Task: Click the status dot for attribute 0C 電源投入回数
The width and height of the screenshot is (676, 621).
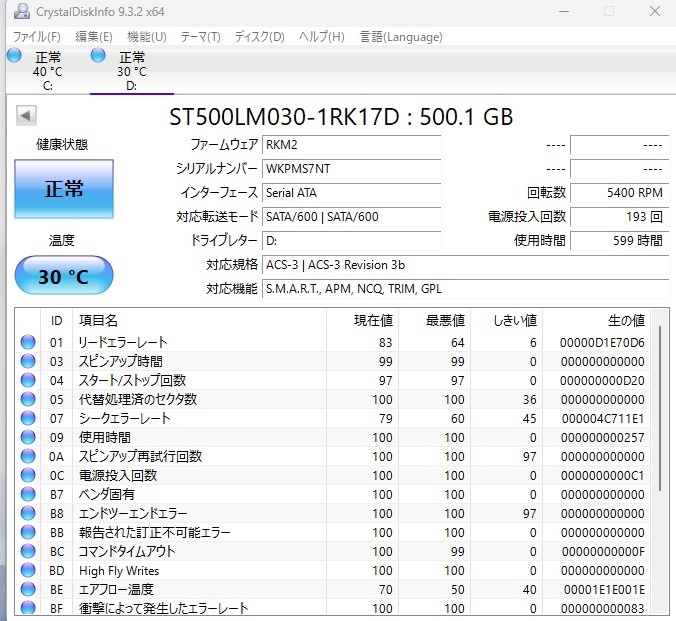Action: 28,475
